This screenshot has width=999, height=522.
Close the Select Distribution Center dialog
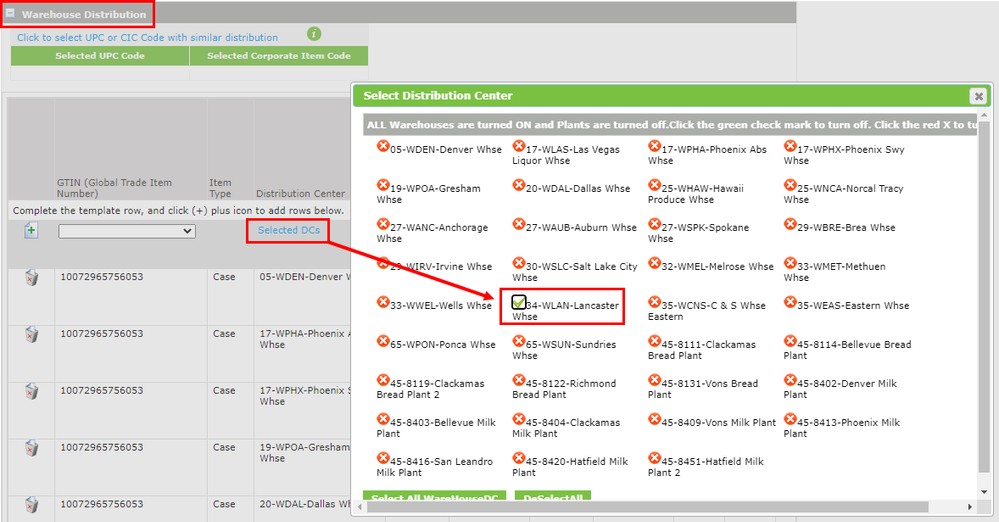[977, 96]
